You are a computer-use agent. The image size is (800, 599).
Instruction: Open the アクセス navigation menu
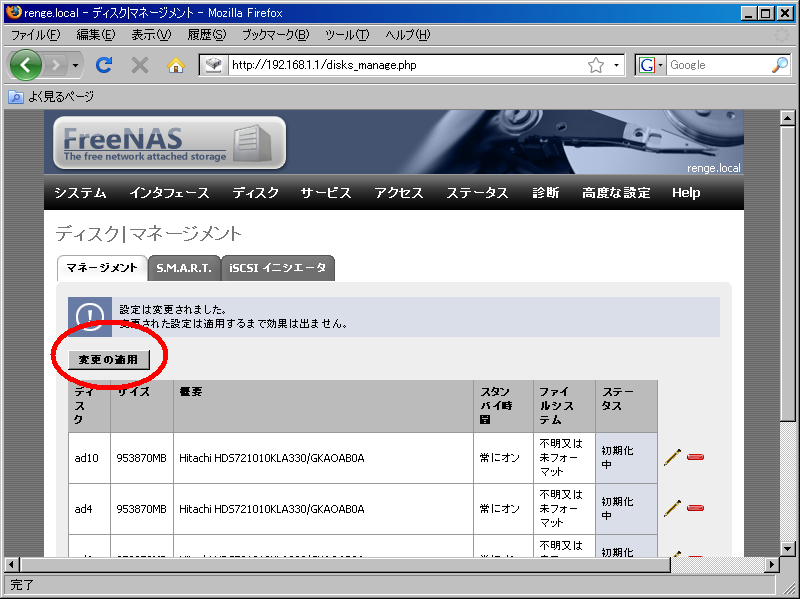tap(399, 193)
